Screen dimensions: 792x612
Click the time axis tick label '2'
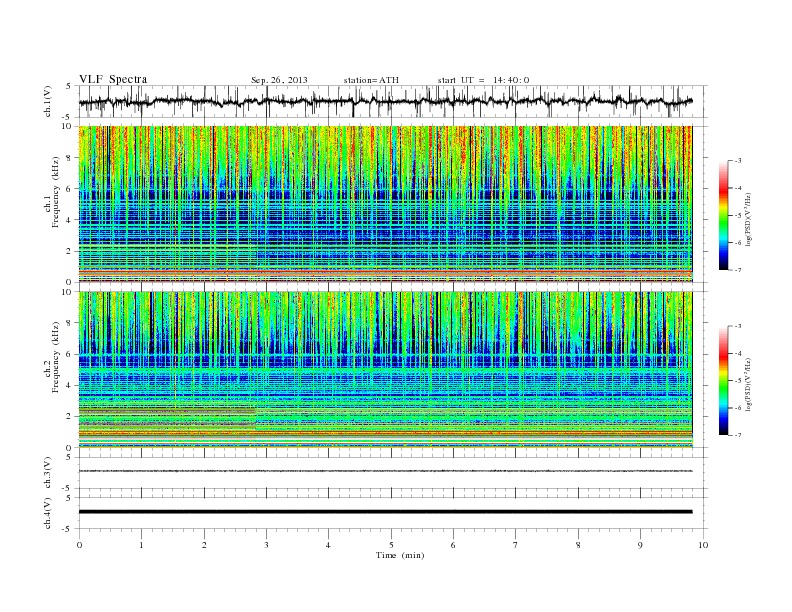[x=204, y=545]
